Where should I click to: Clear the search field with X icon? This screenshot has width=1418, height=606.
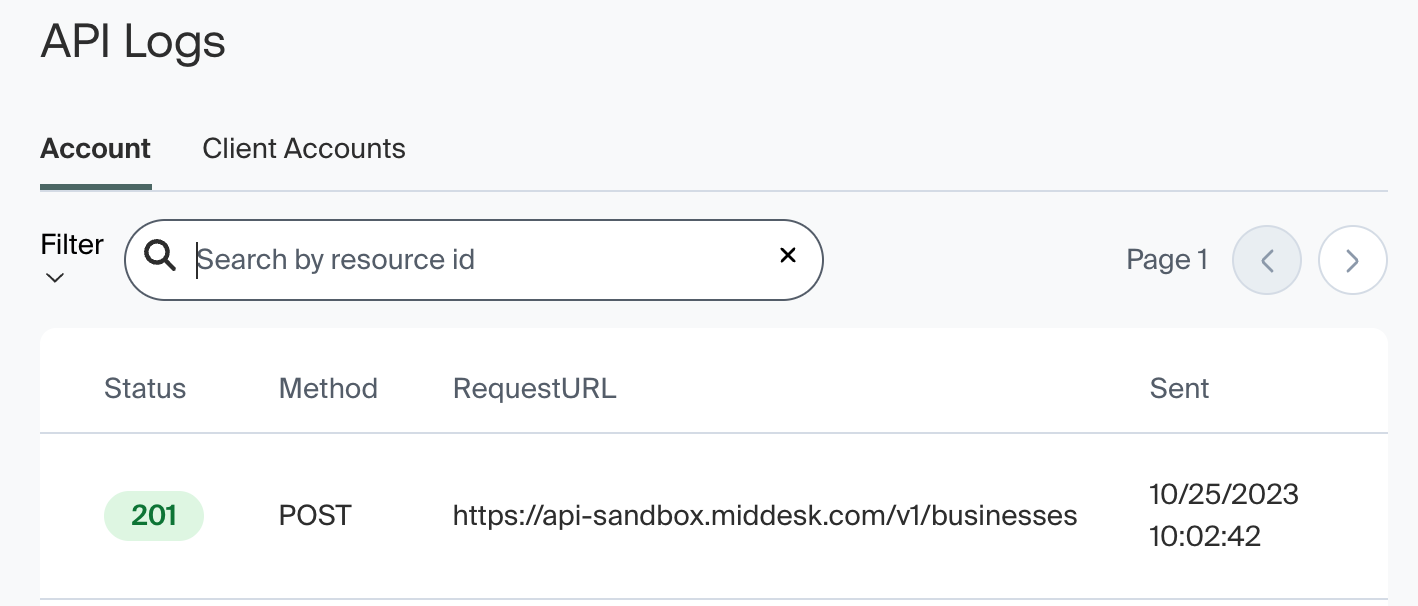(x=788, y=255)
